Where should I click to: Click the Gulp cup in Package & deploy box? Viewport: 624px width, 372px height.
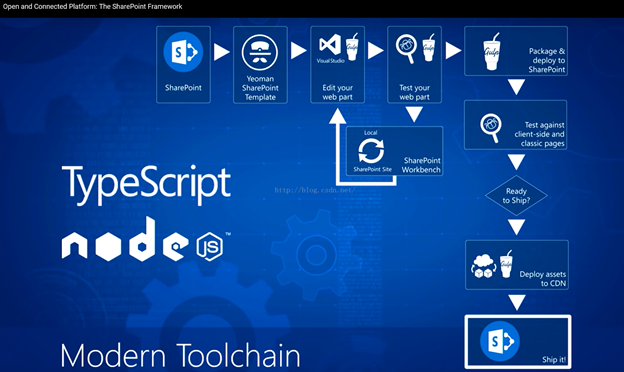[492, 51]
